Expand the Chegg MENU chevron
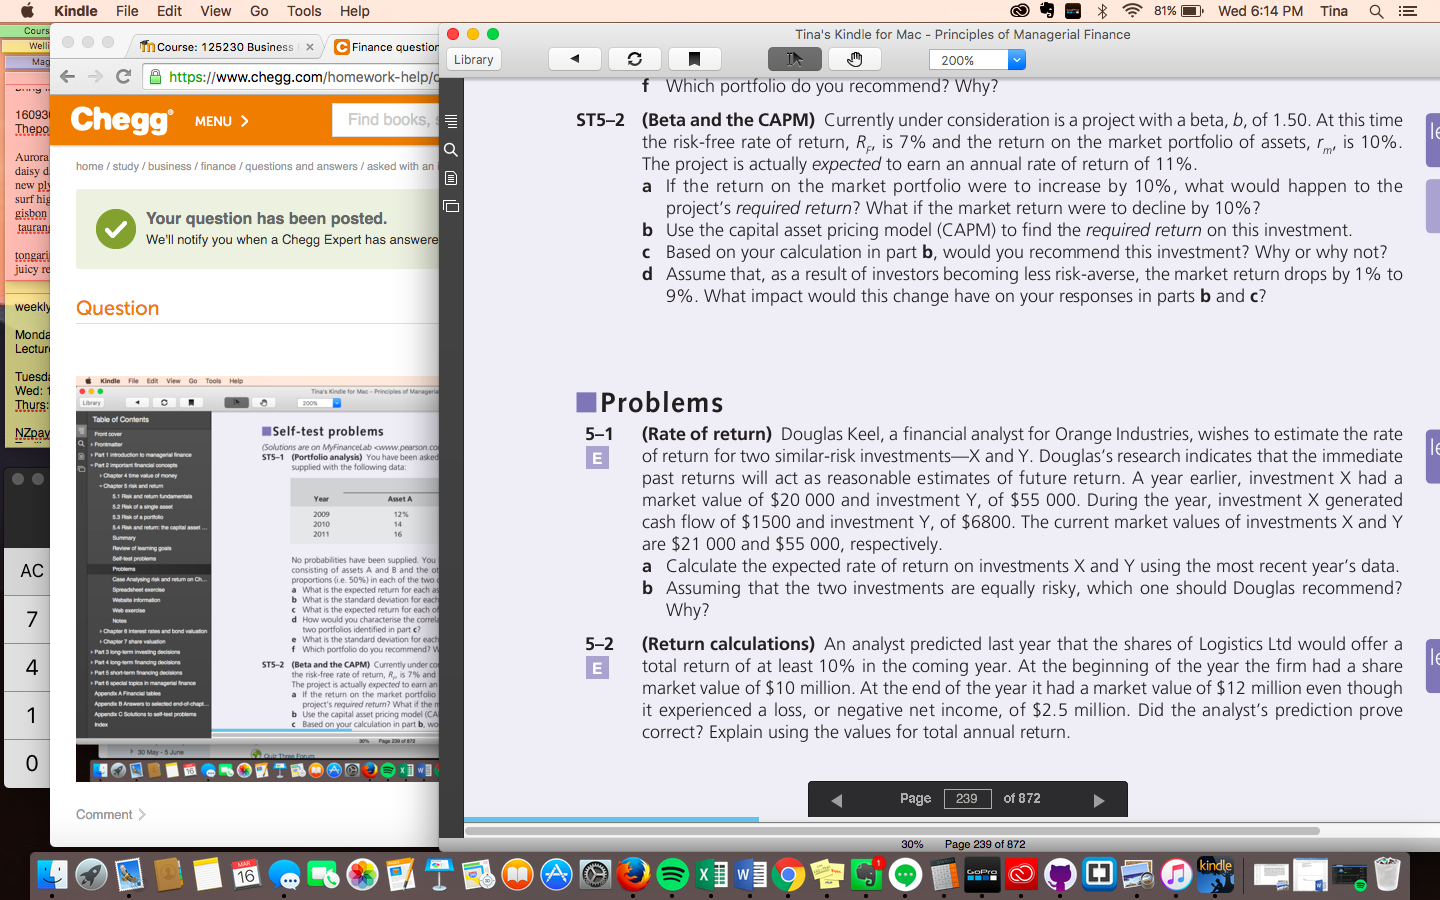The image size is (1440, 900). pos(244,121)
